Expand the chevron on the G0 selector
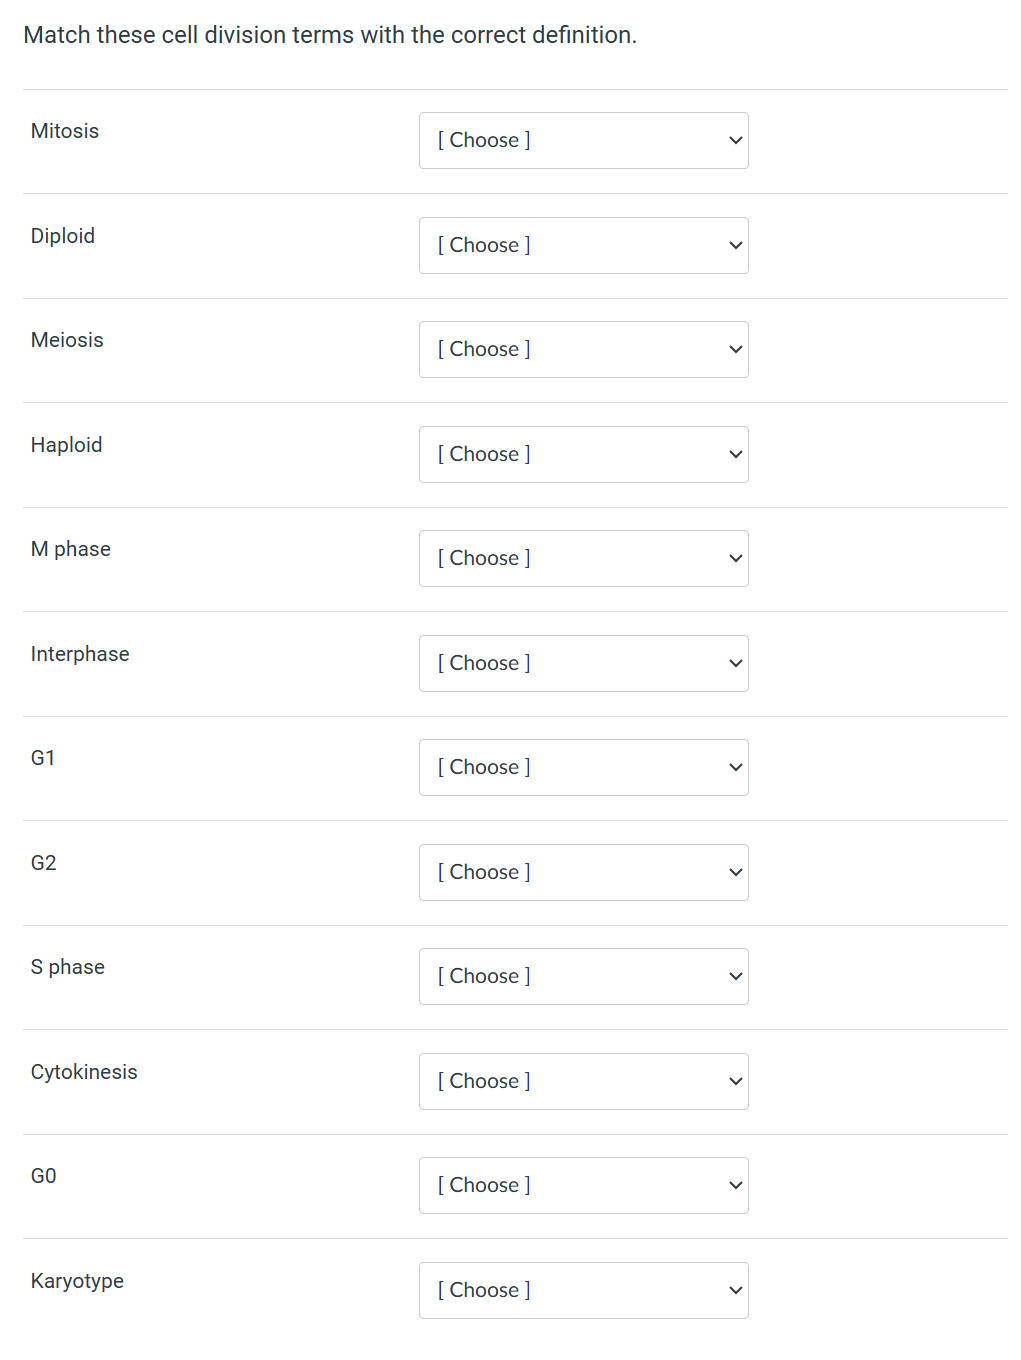The image size is (1021, 1360). [x=734, y=1185]
